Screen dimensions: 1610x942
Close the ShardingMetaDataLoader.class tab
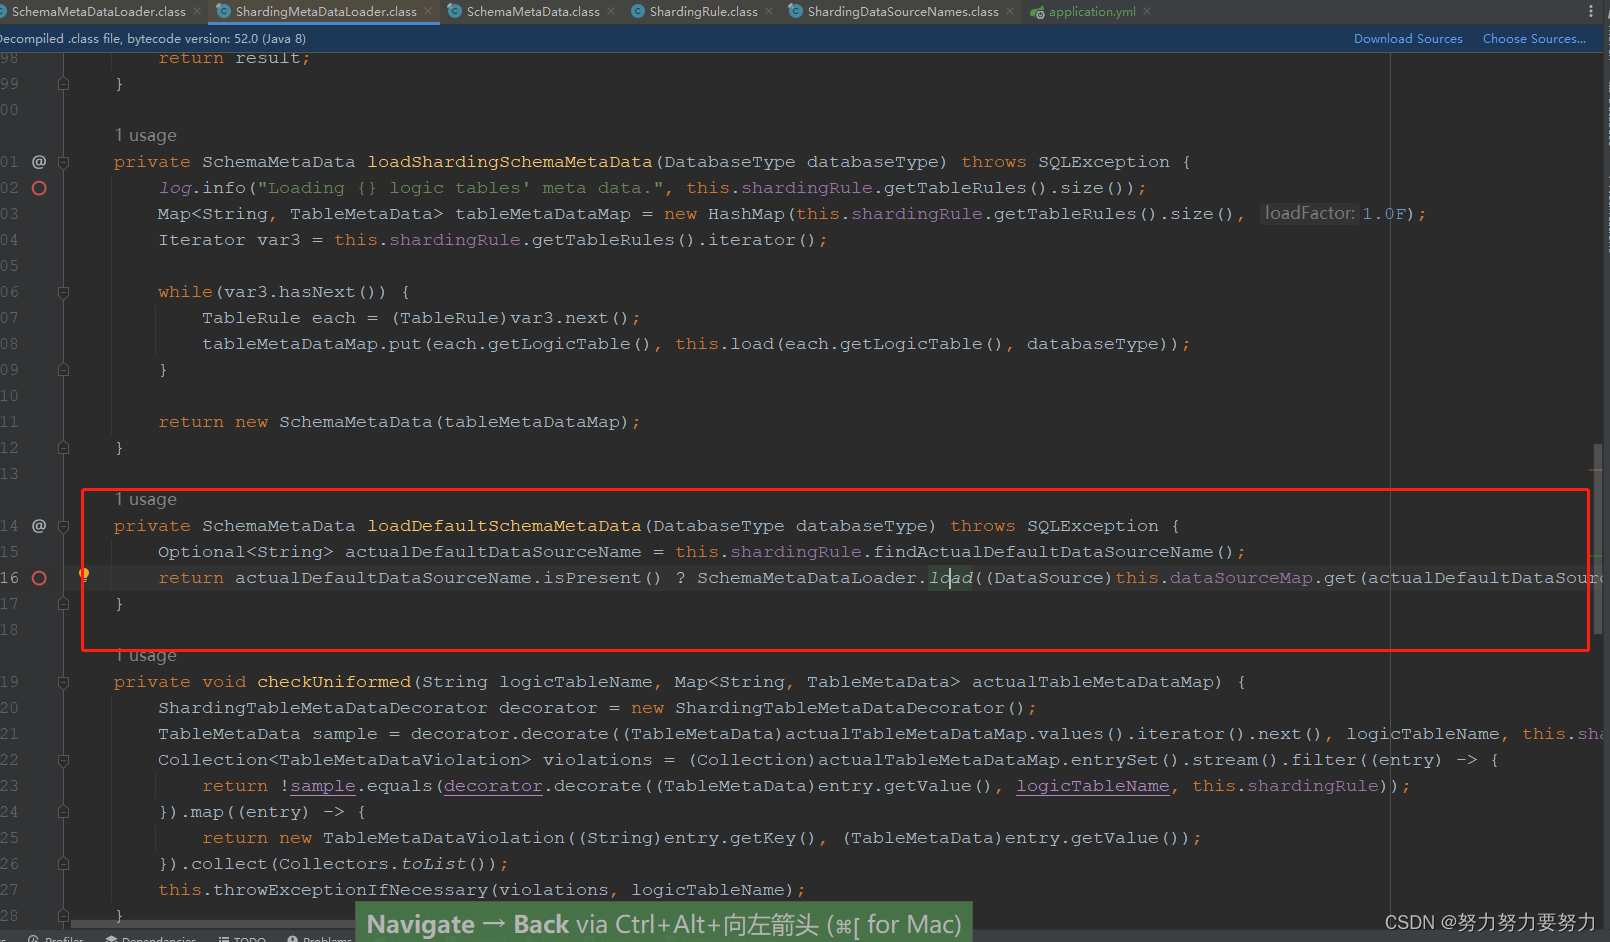tap(428, 12)
